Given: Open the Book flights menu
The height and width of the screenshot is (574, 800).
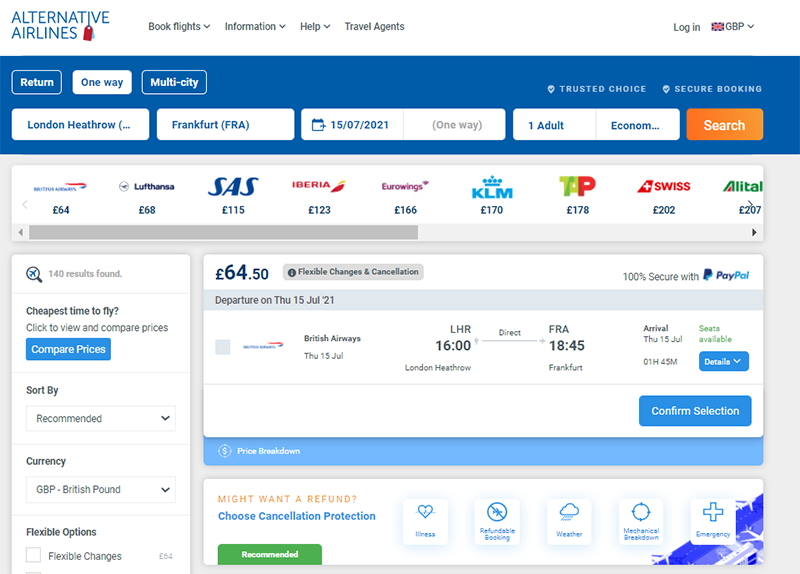Looking at the screenshot, I should (x=179, y=27).
